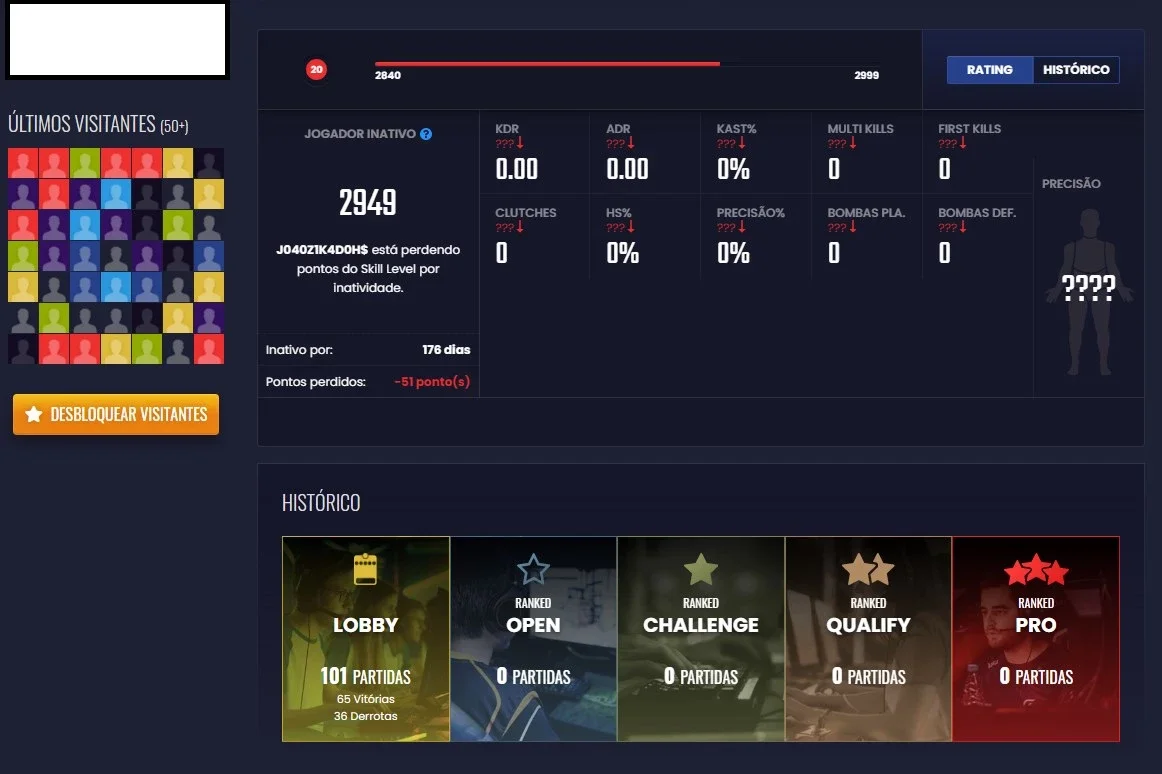Click the red down arrow under First Kills
1162x774 pixels.
963,142
